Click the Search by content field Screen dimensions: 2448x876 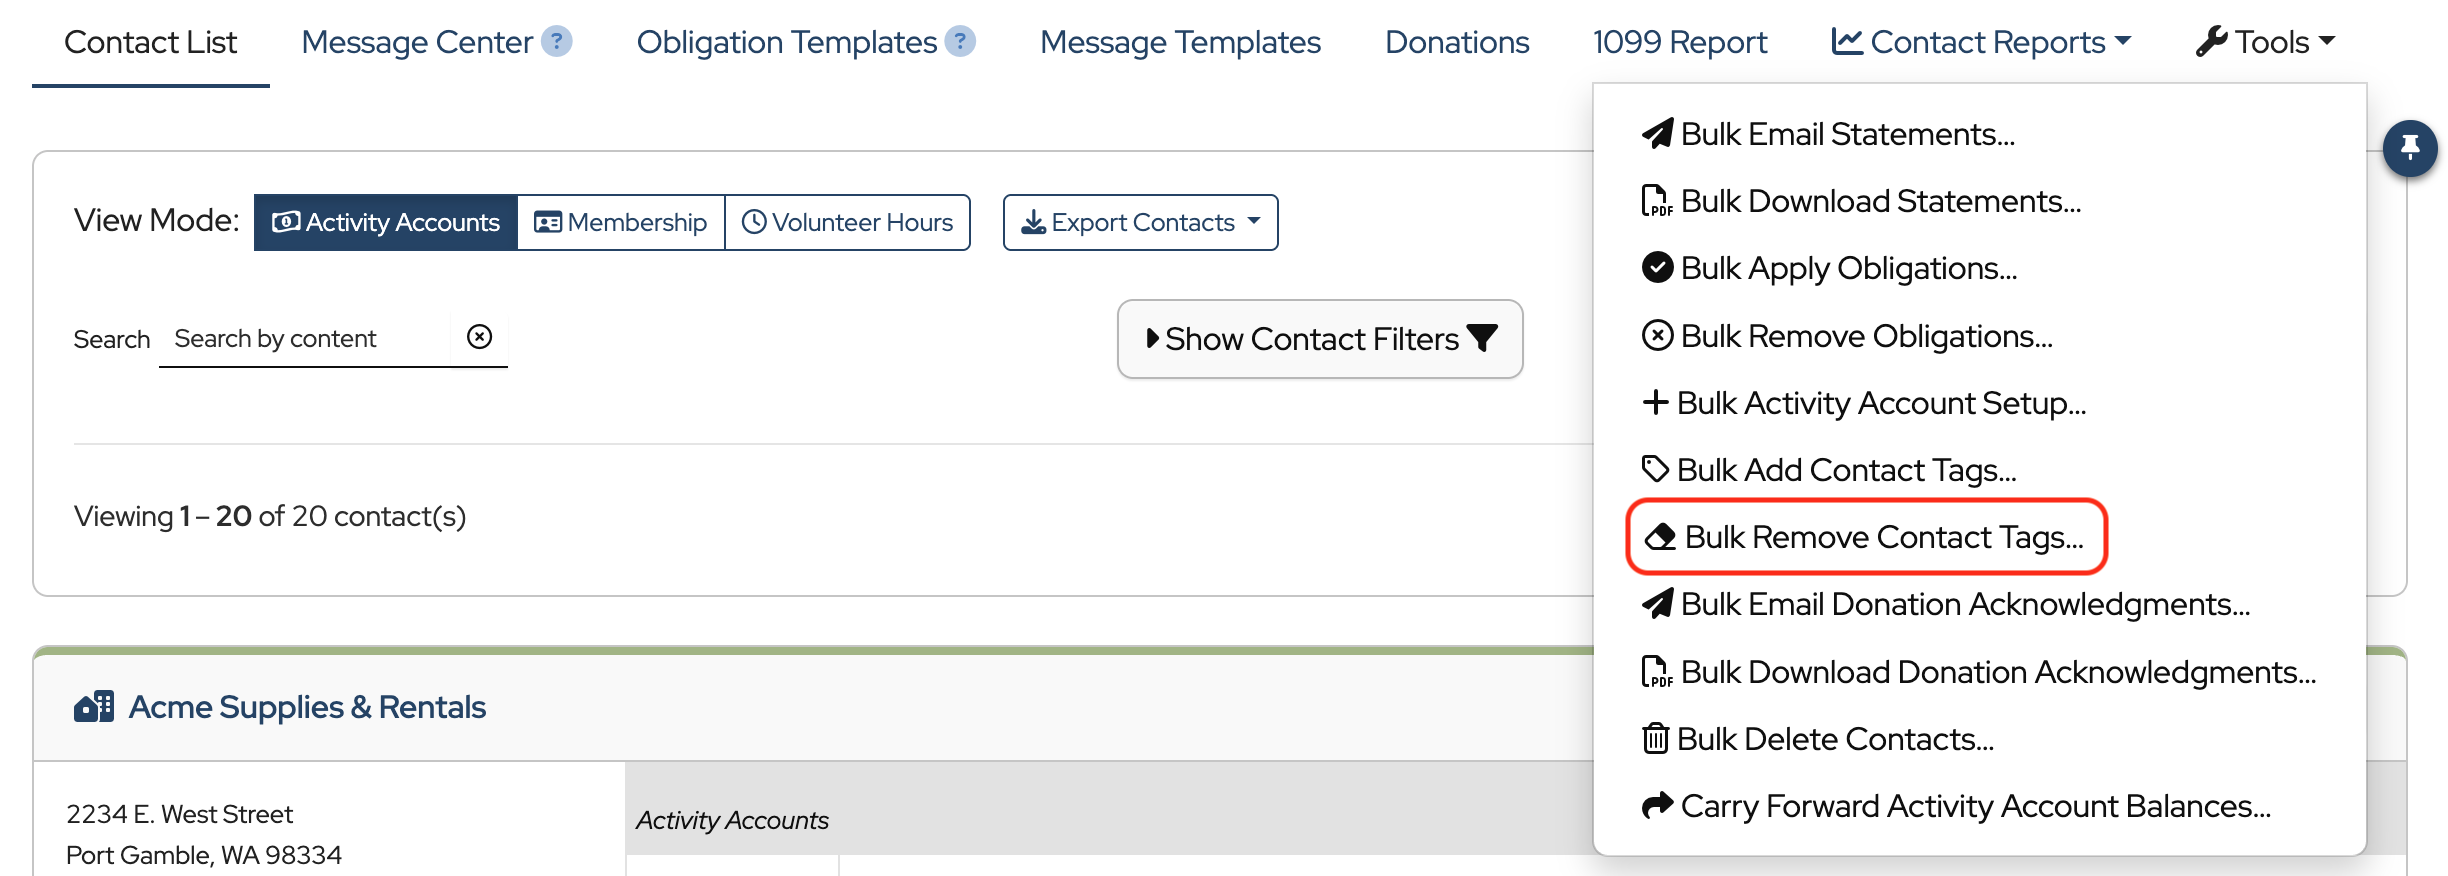tap(305, 339)
